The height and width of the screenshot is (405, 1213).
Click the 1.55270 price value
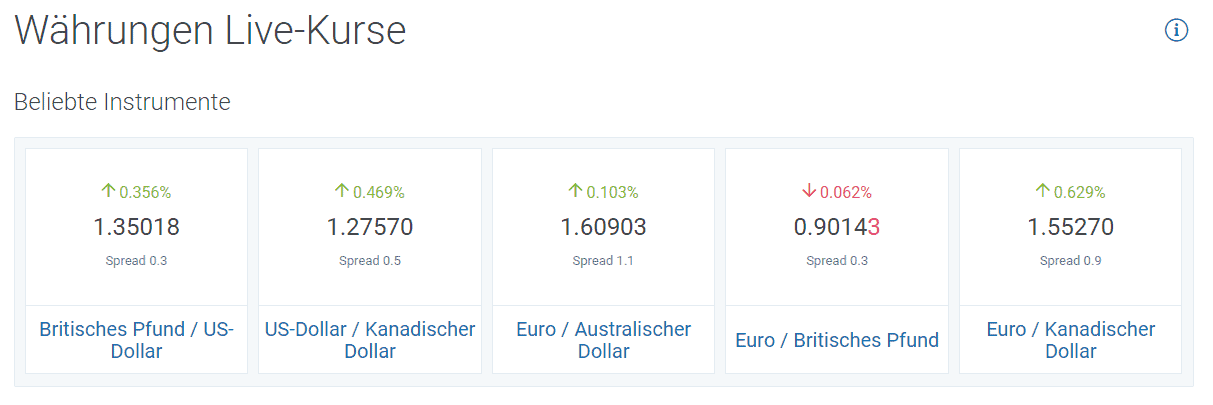[x=1070, y=227]
